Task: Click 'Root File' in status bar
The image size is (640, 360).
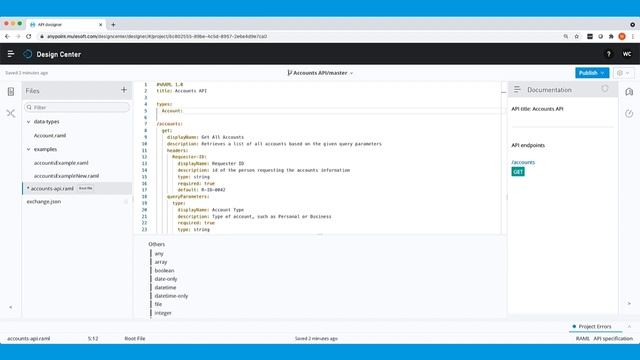Action: (135, 338)
